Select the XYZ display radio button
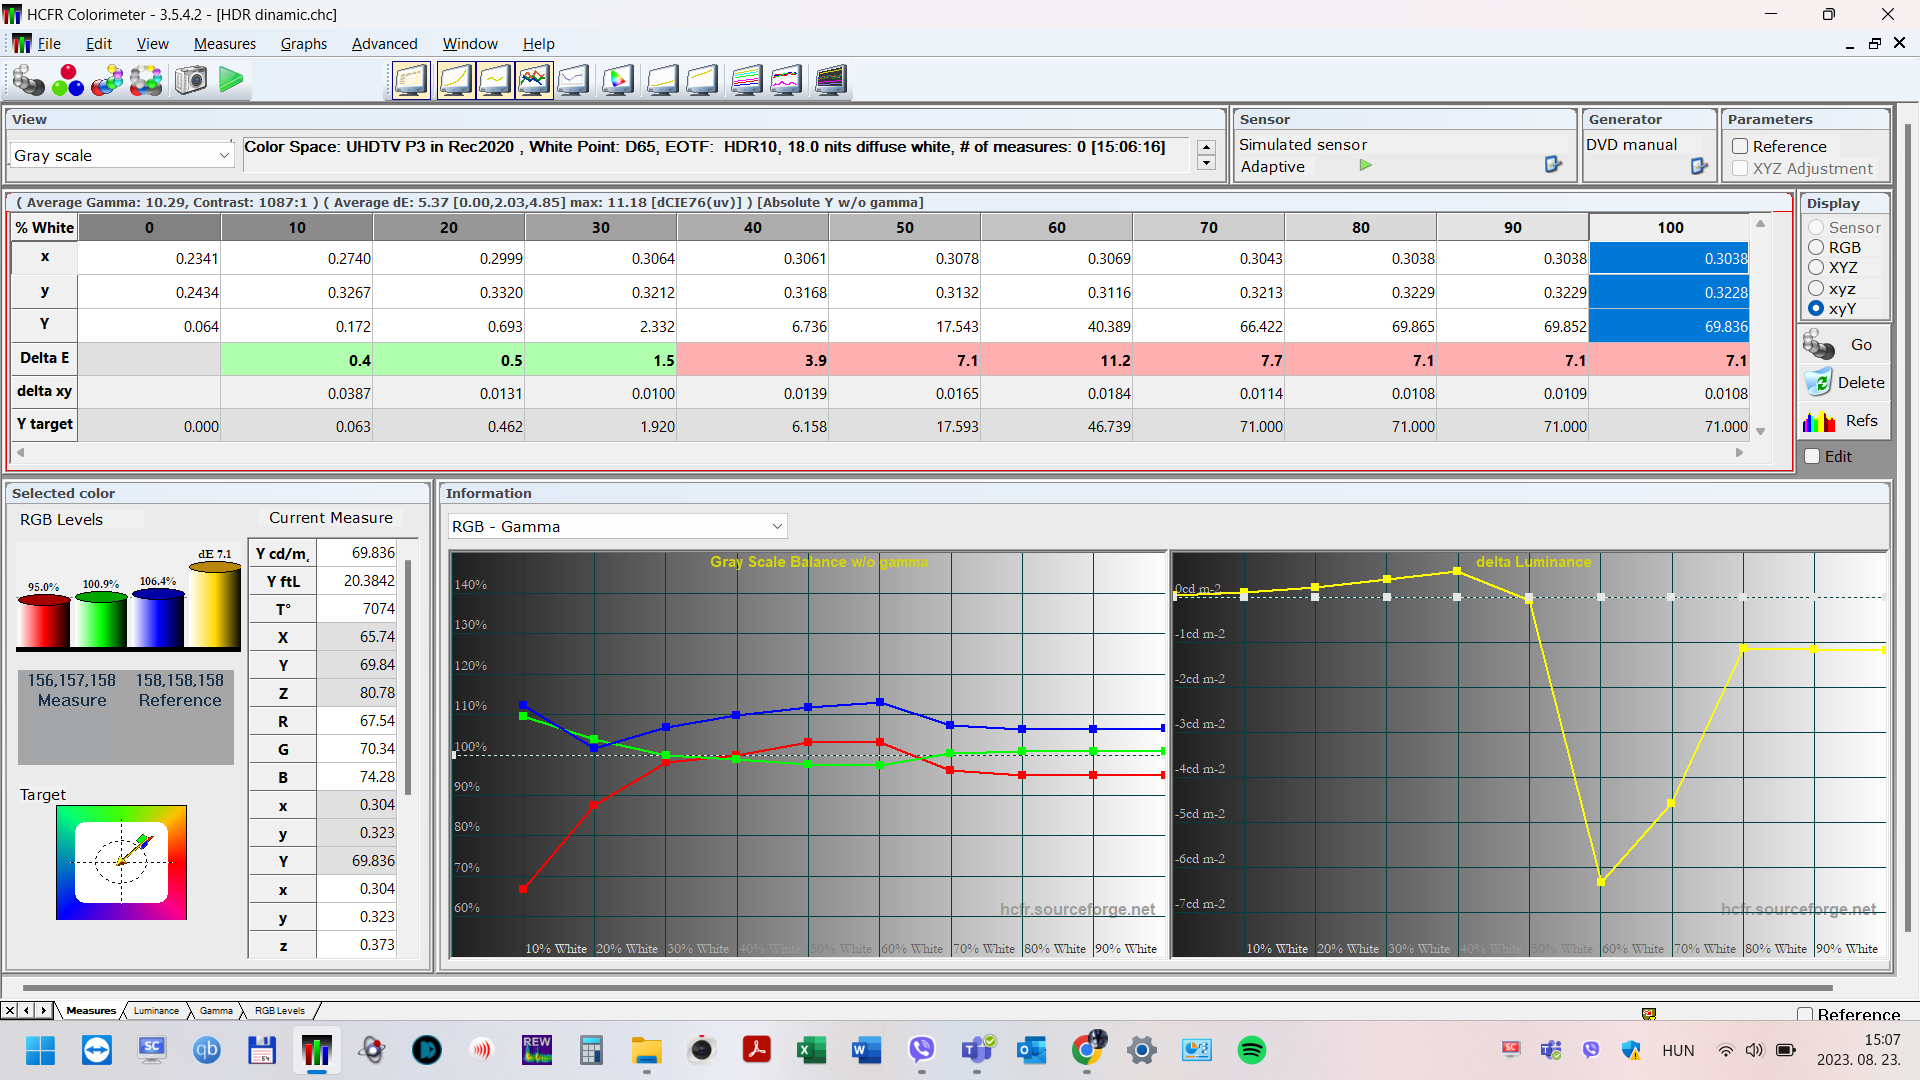Viewport: 1920px width, 1080px height. click(x=1816, y=268)
